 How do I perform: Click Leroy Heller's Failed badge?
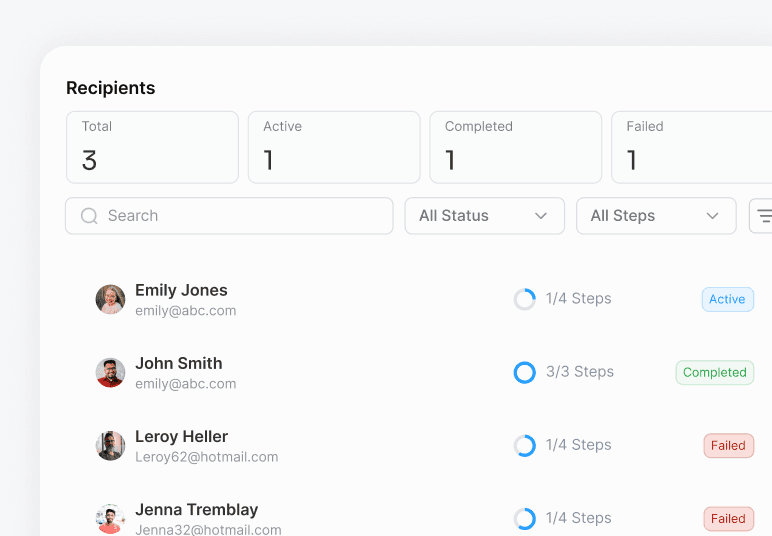pyautogui.click(x=728, y=445)
